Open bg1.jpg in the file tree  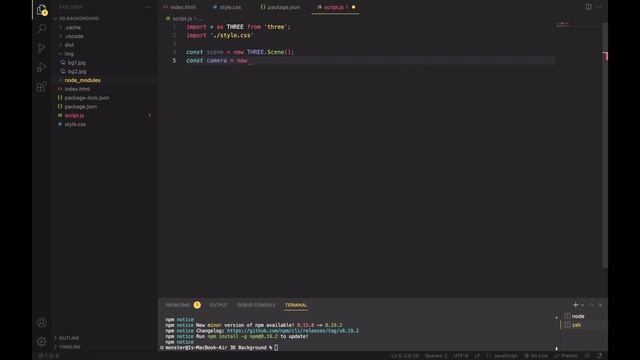click(x=76, y=63)
